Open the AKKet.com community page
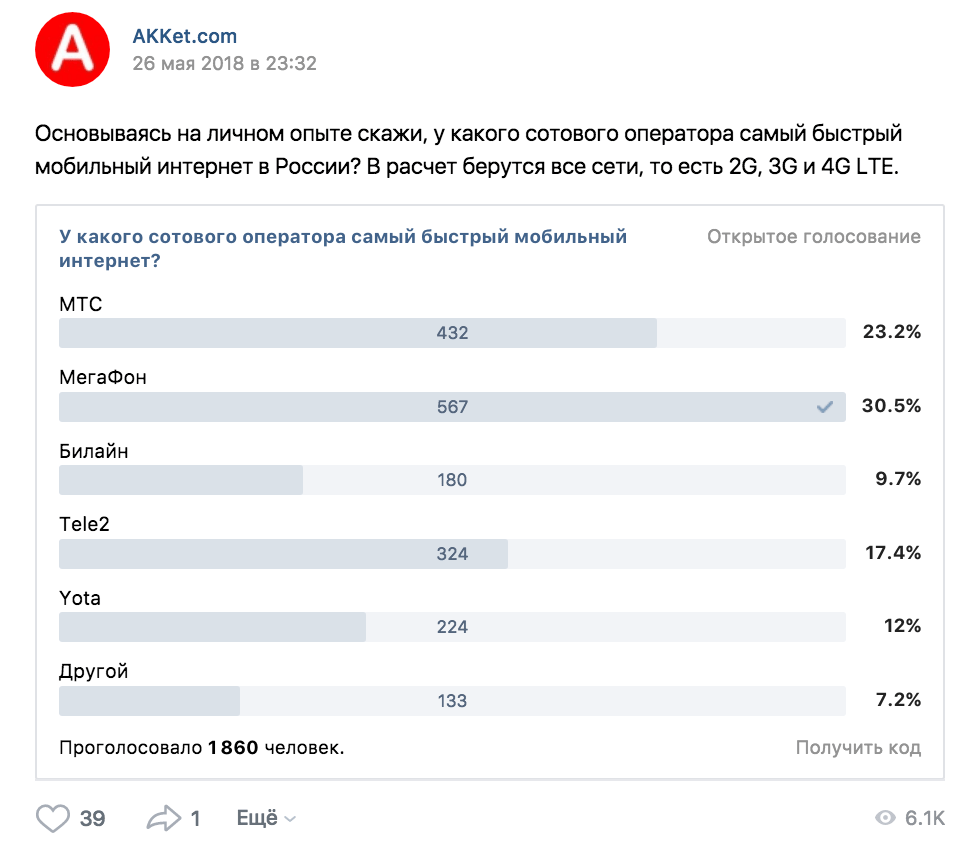977x848 pixels. click(186, 36)
